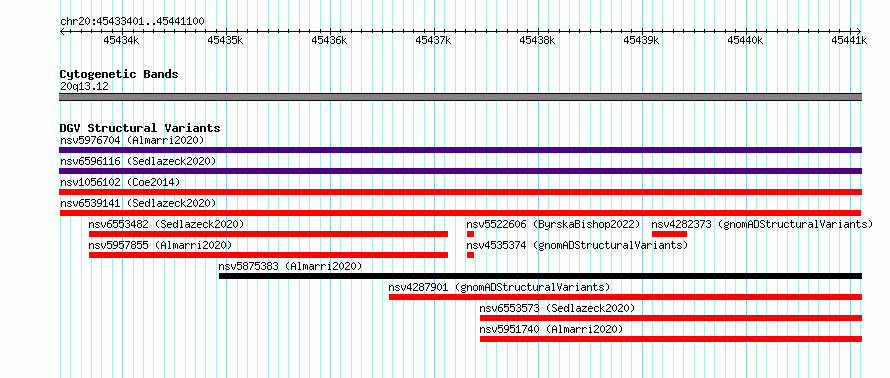Click the 45438k ruler tick label
890x378 pixels.
(537, 40)
